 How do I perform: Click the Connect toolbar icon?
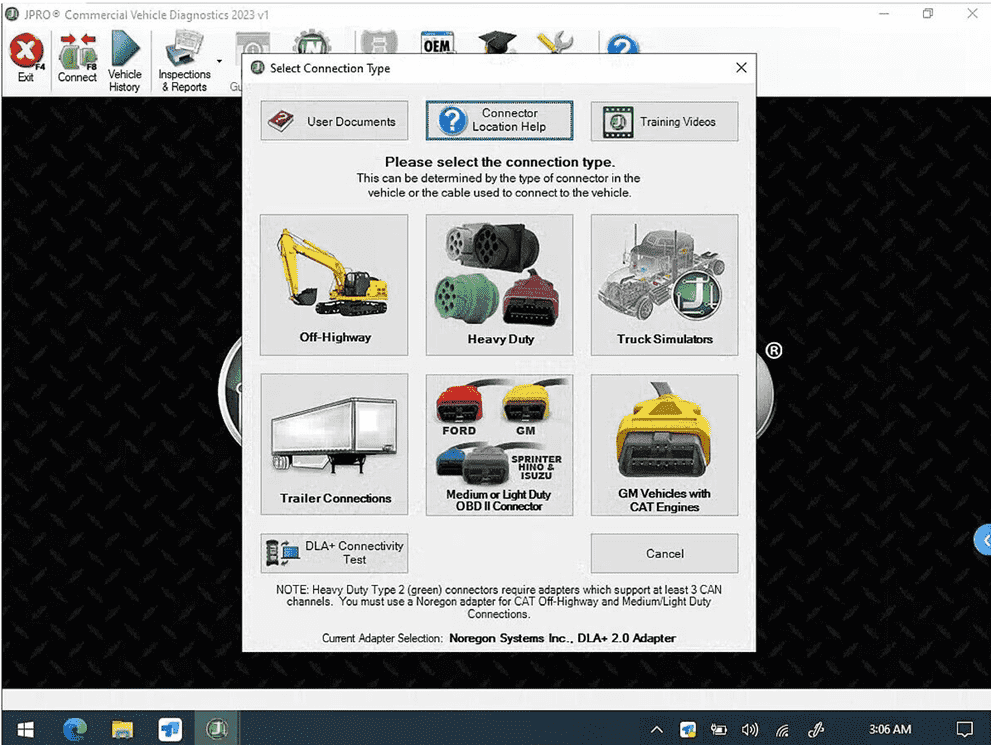(x=77, y=59)
